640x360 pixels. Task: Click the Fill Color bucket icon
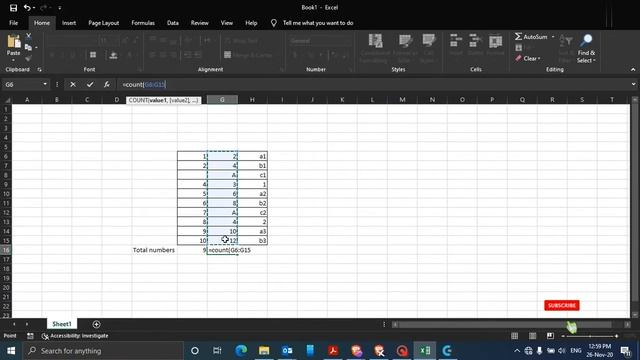pos(113,55)
